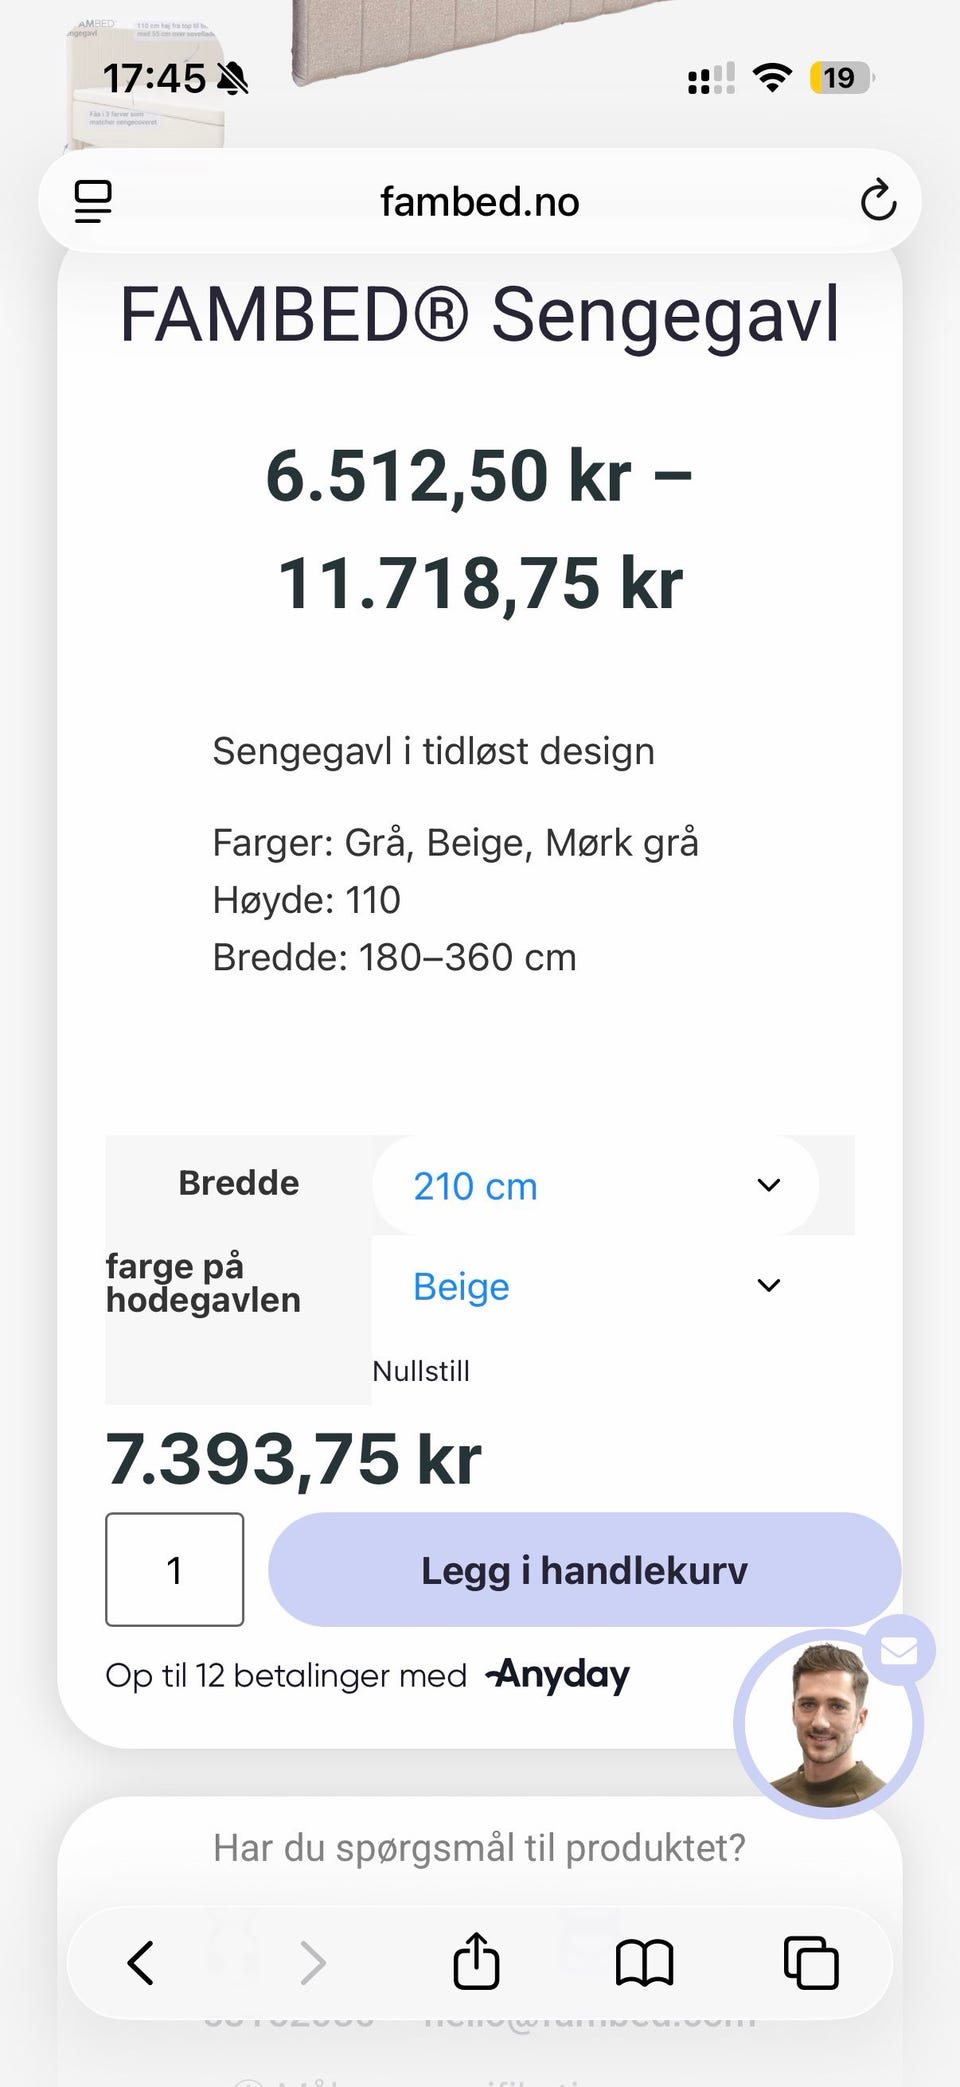Image resolution: width=960 pixels, height=2087 pixels.
Task: Reset selections with Nullstill link
Action: [421, 1370]
